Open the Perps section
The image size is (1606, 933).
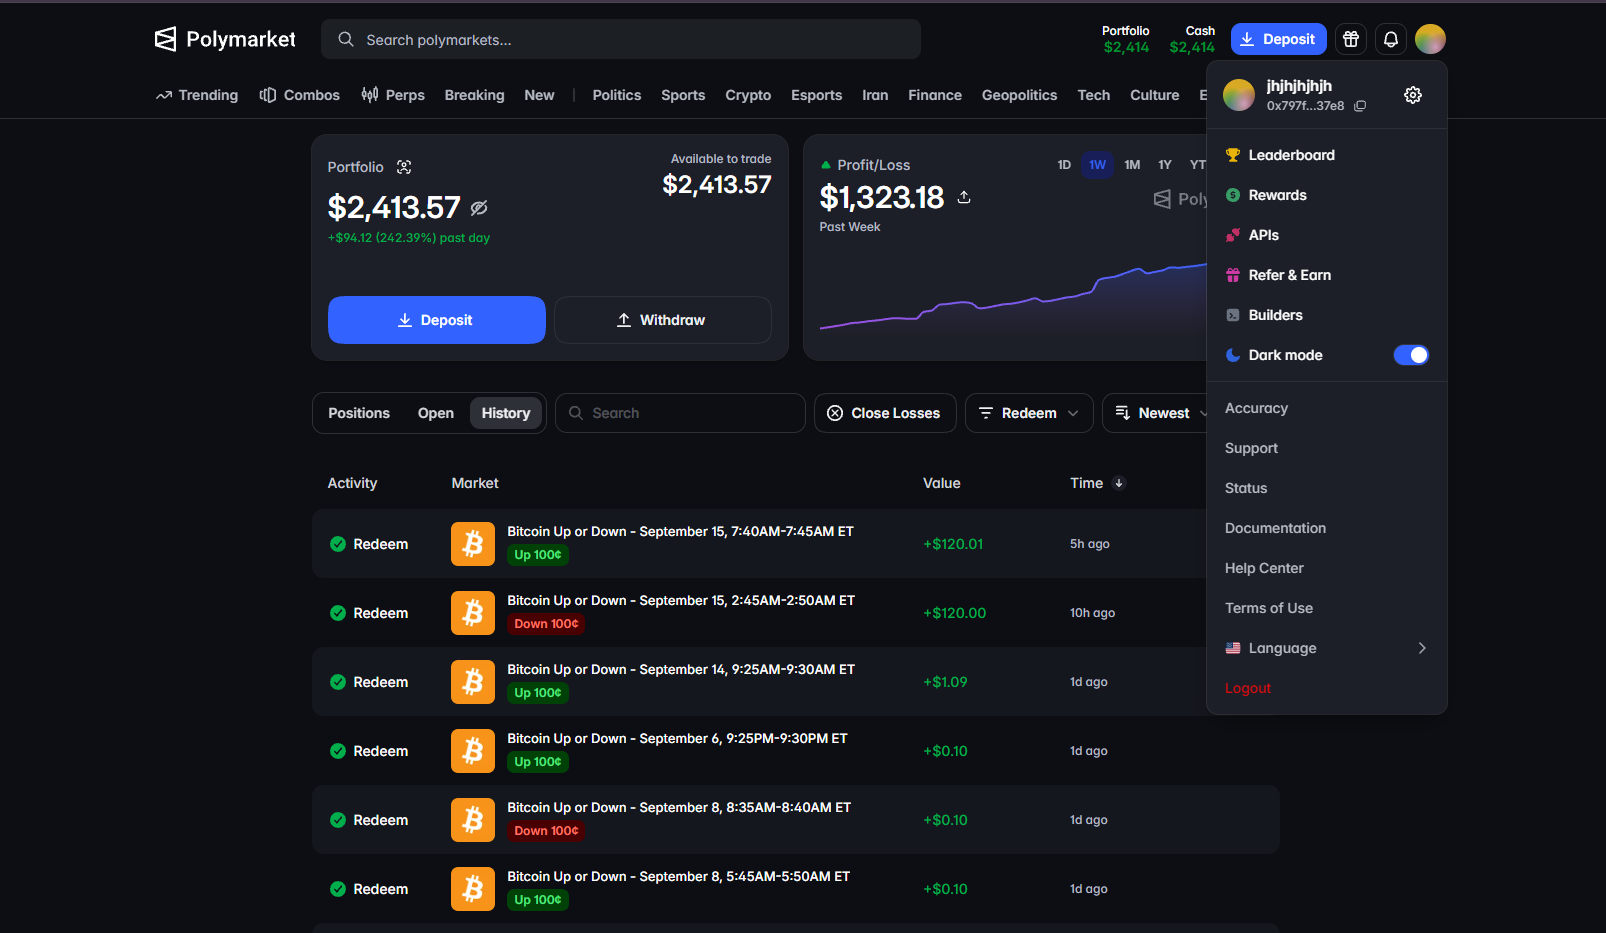click(393, 95)
